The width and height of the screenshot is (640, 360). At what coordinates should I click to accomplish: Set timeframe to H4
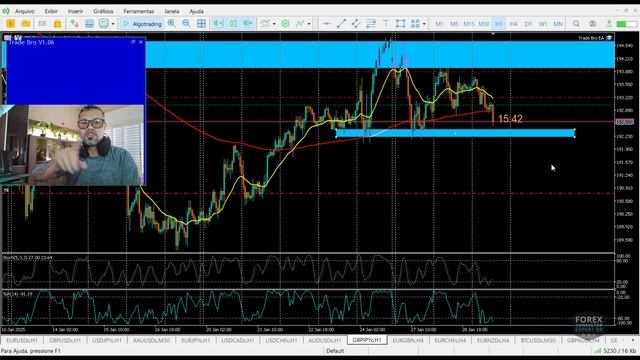pyautogui.click(x=513, y=24)
